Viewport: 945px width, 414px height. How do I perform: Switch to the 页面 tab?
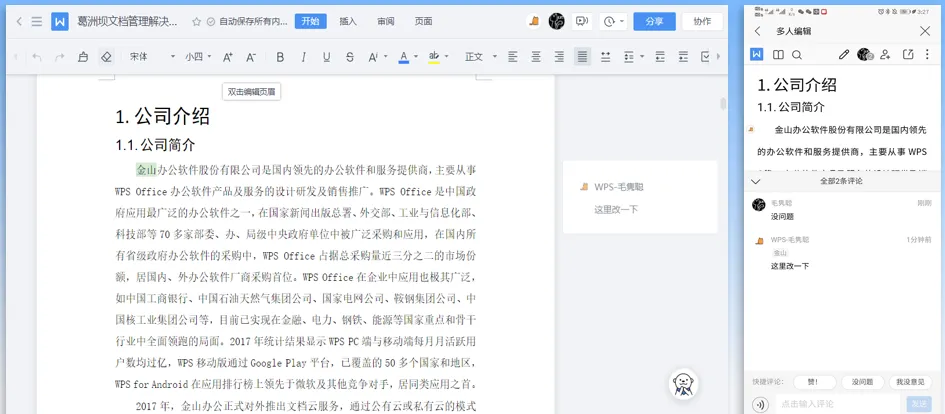point(423,22)
